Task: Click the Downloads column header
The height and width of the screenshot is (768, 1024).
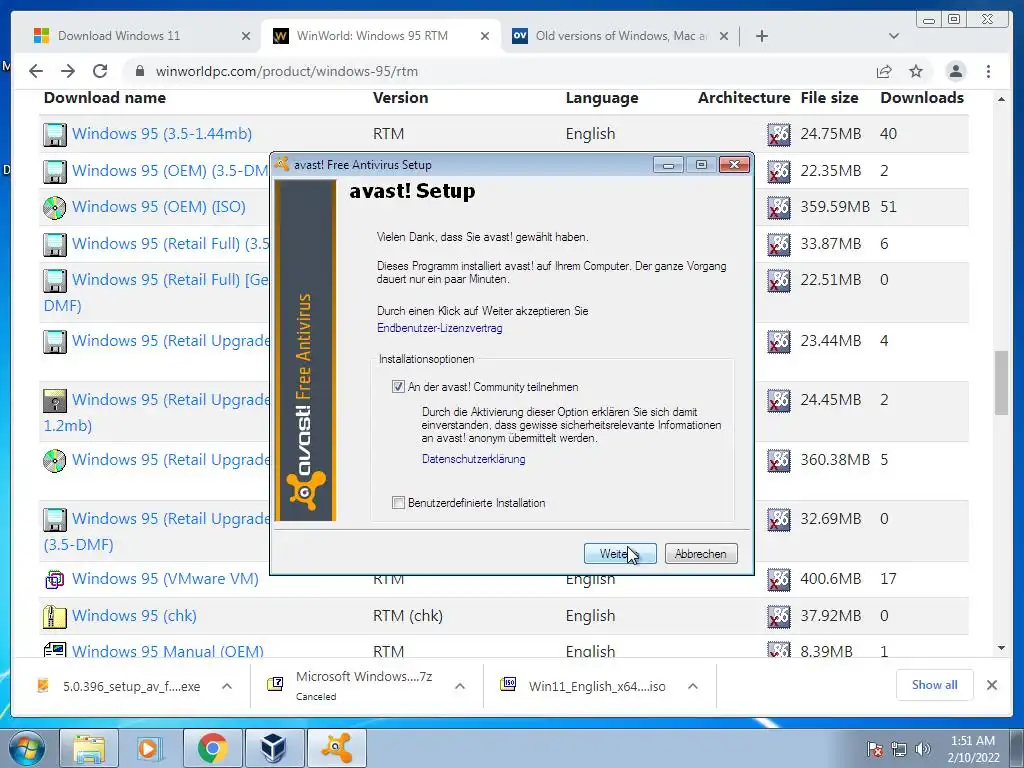Action: pyautogui.click(x=921, y=98)
